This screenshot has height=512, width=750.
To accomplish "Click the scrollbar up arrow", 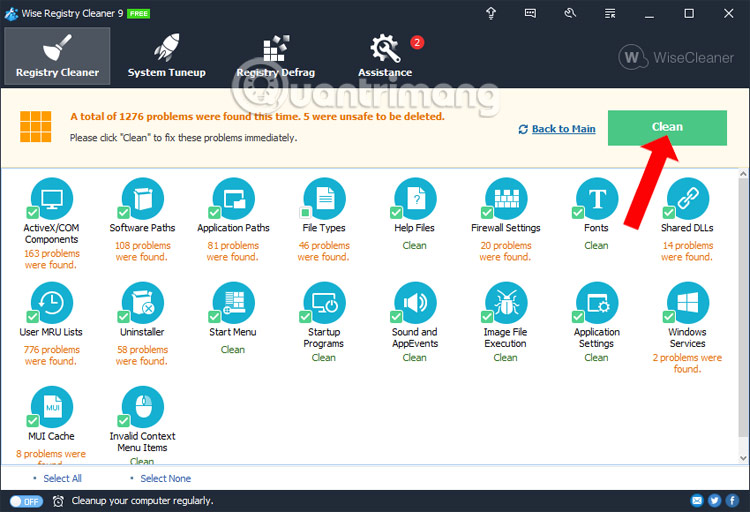I will click(743, 174).
